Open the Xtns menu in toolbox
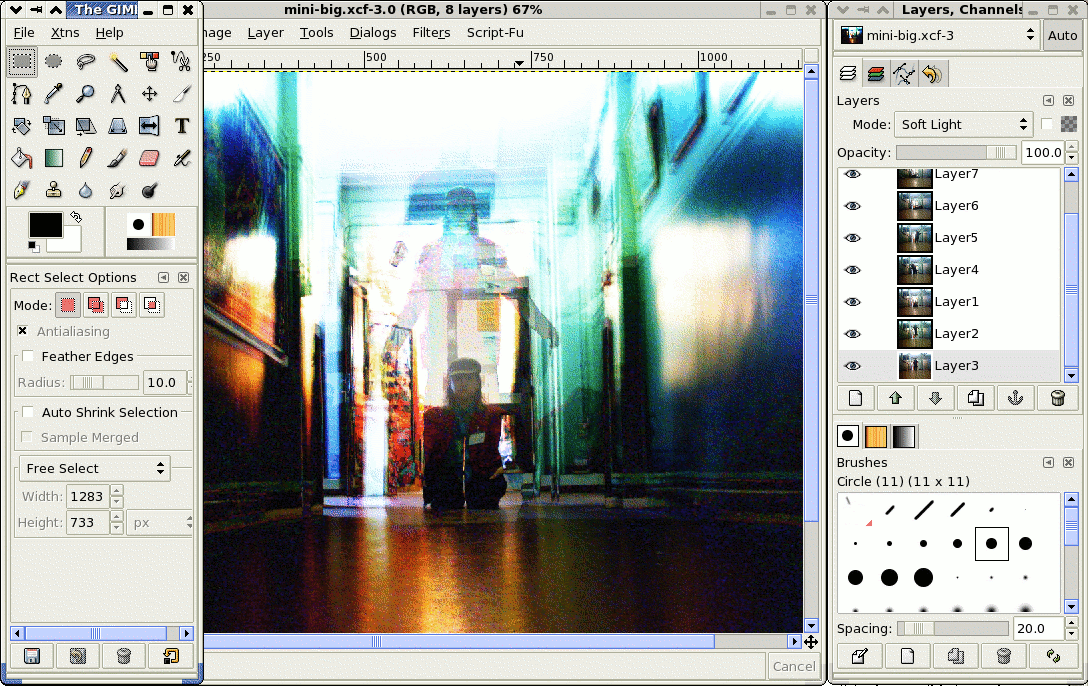 (x=65, y=33)
